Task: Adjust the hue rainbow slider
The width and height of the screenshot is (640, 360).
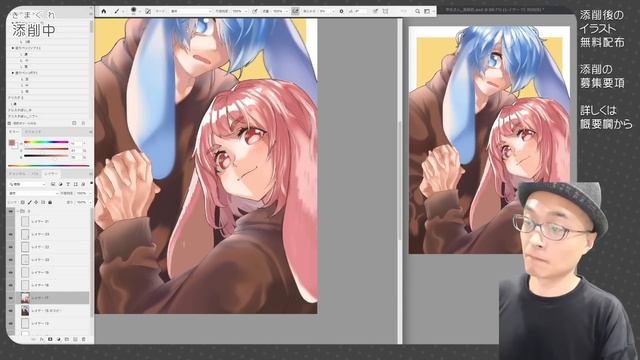Action: tap(46, 142)
